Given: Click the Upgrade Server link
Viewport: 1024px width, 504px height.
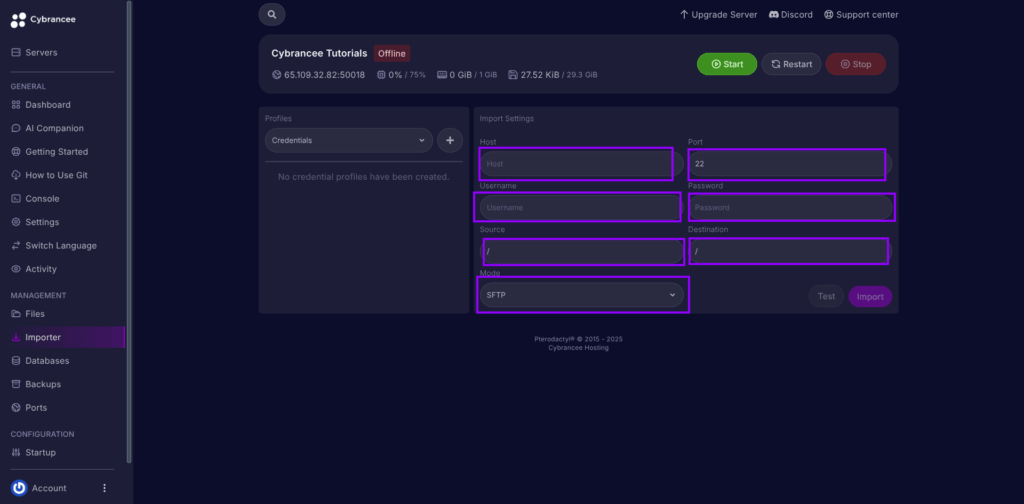Looking at the screenshot, I should tap(718, 14).
